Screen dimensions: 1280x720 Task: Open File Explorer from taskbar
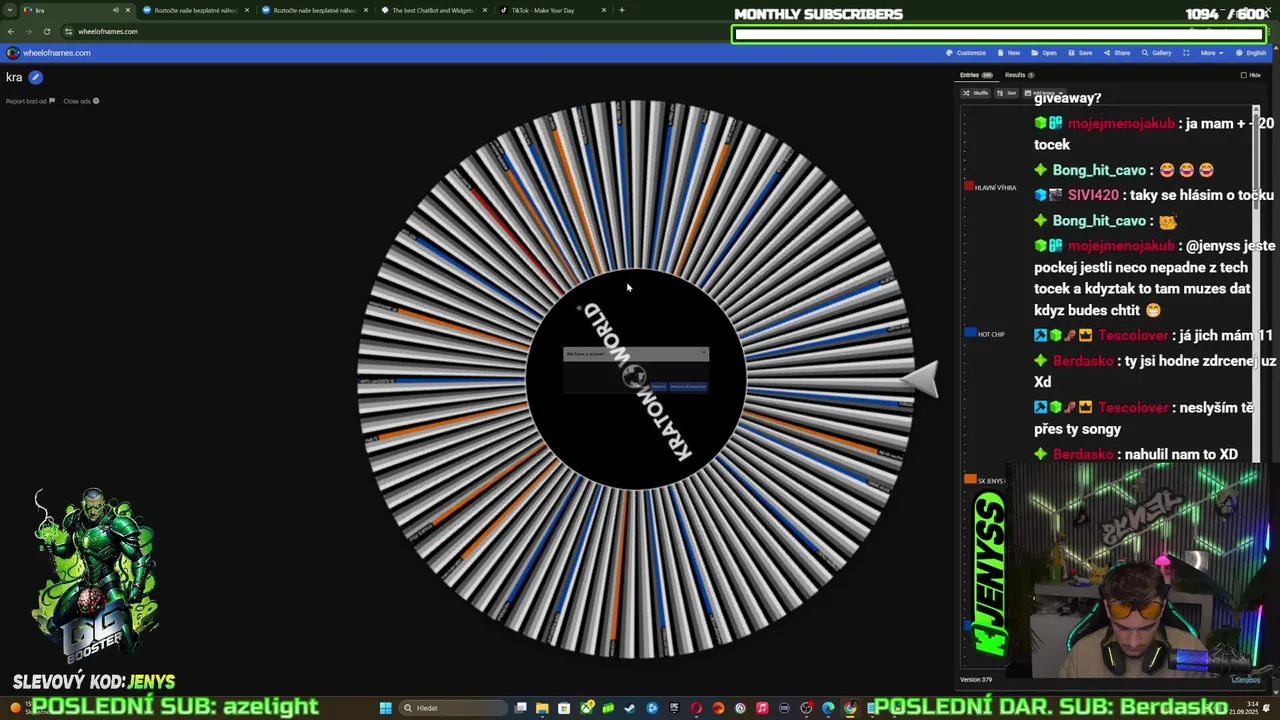[542, 708]
